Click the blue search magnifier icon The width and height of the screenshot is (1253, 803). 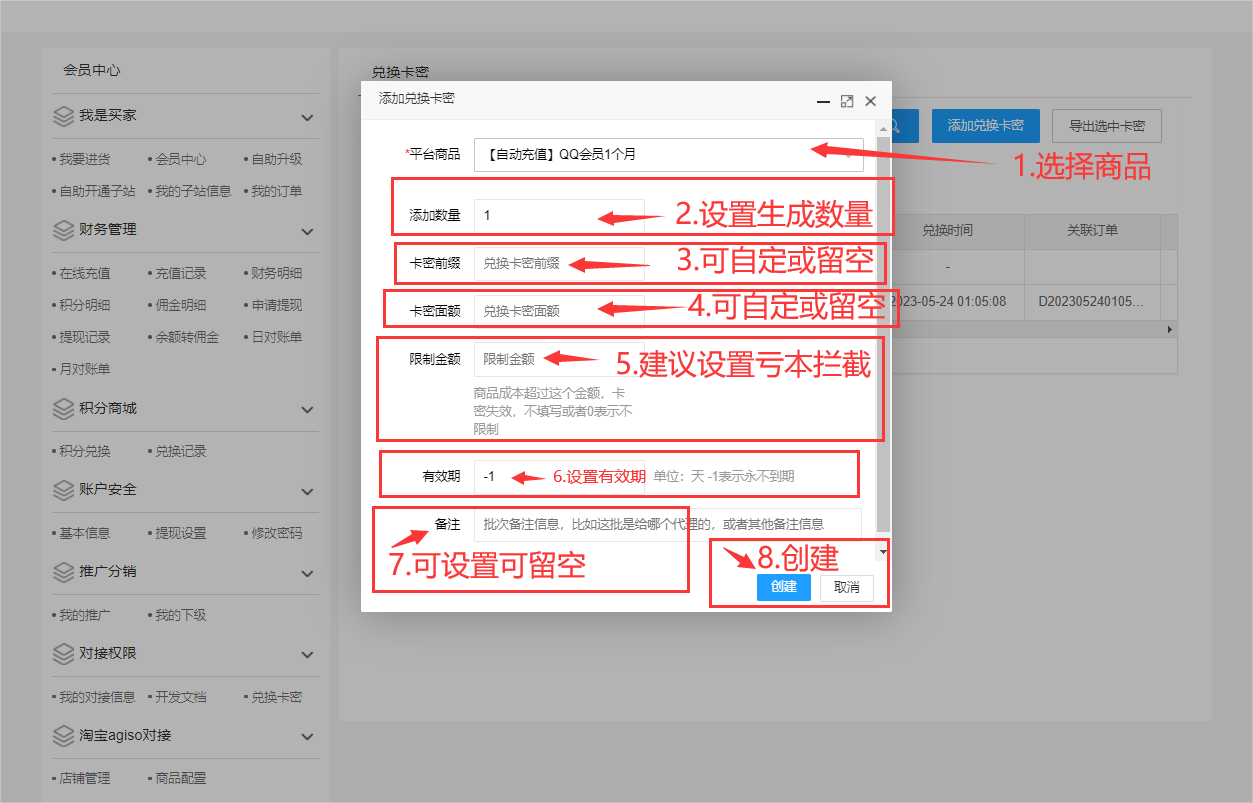point(897,125)
